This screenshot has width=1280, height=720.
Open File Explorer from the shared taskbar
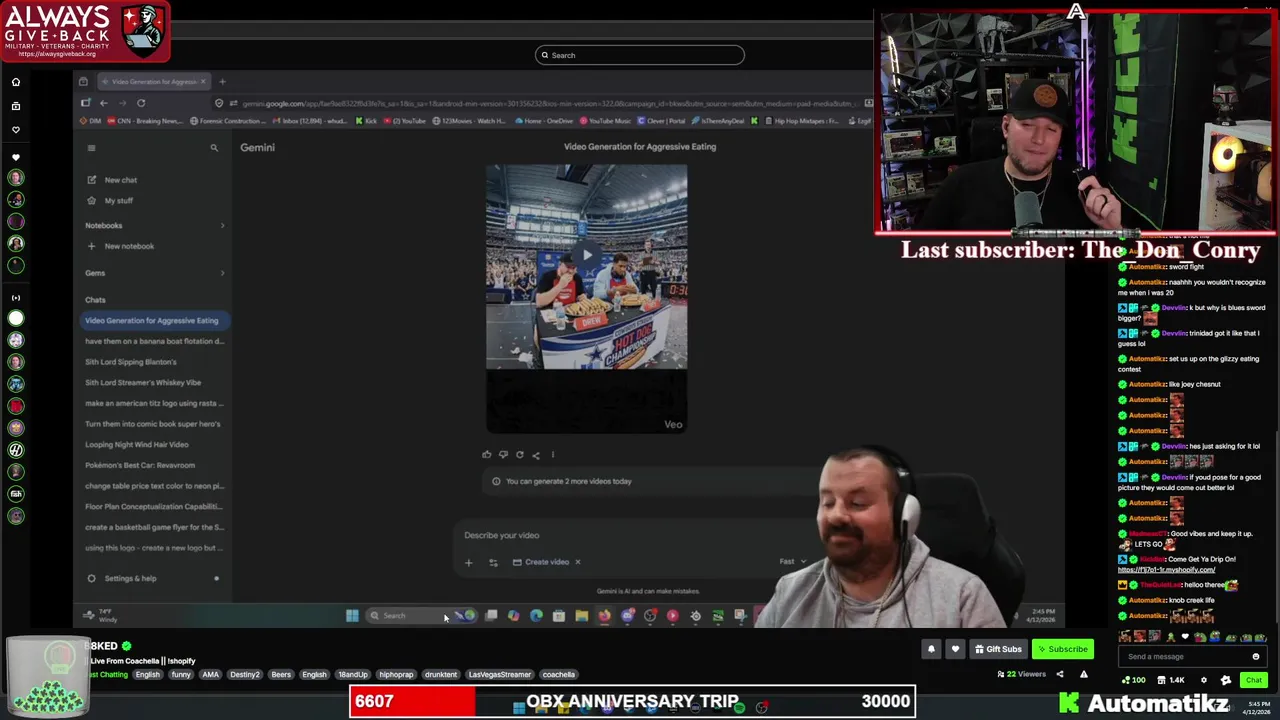point(582,616)
